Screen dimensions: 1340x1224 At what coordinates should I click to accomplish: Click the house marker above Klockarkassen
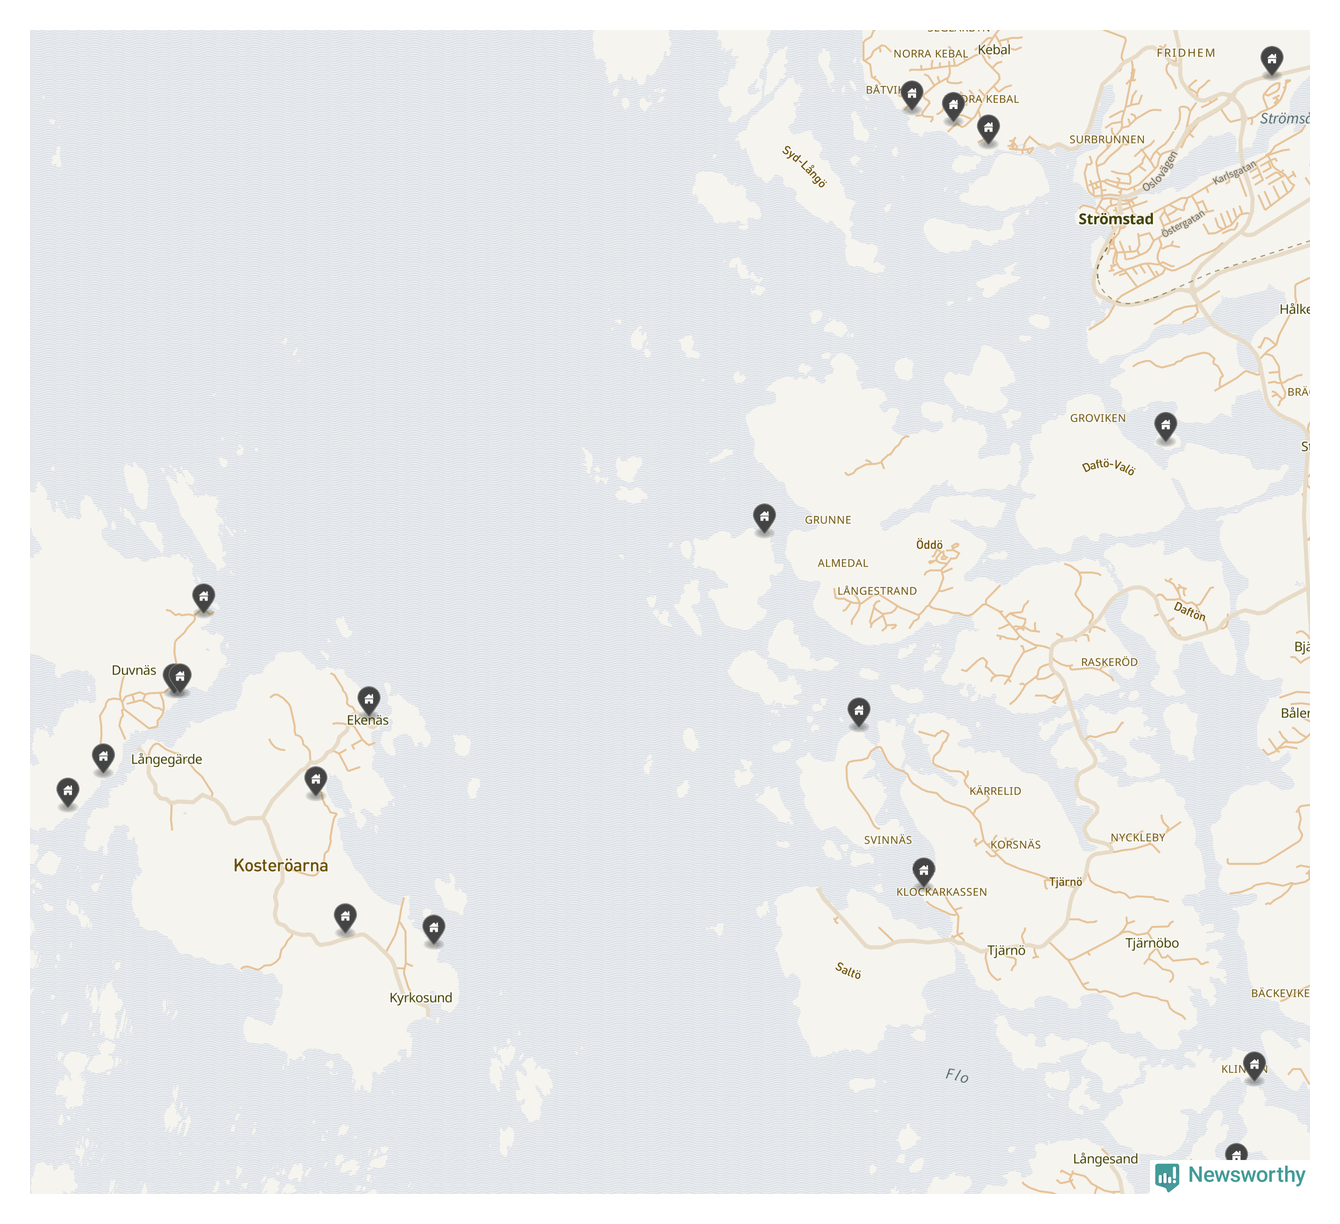(924, 871)
